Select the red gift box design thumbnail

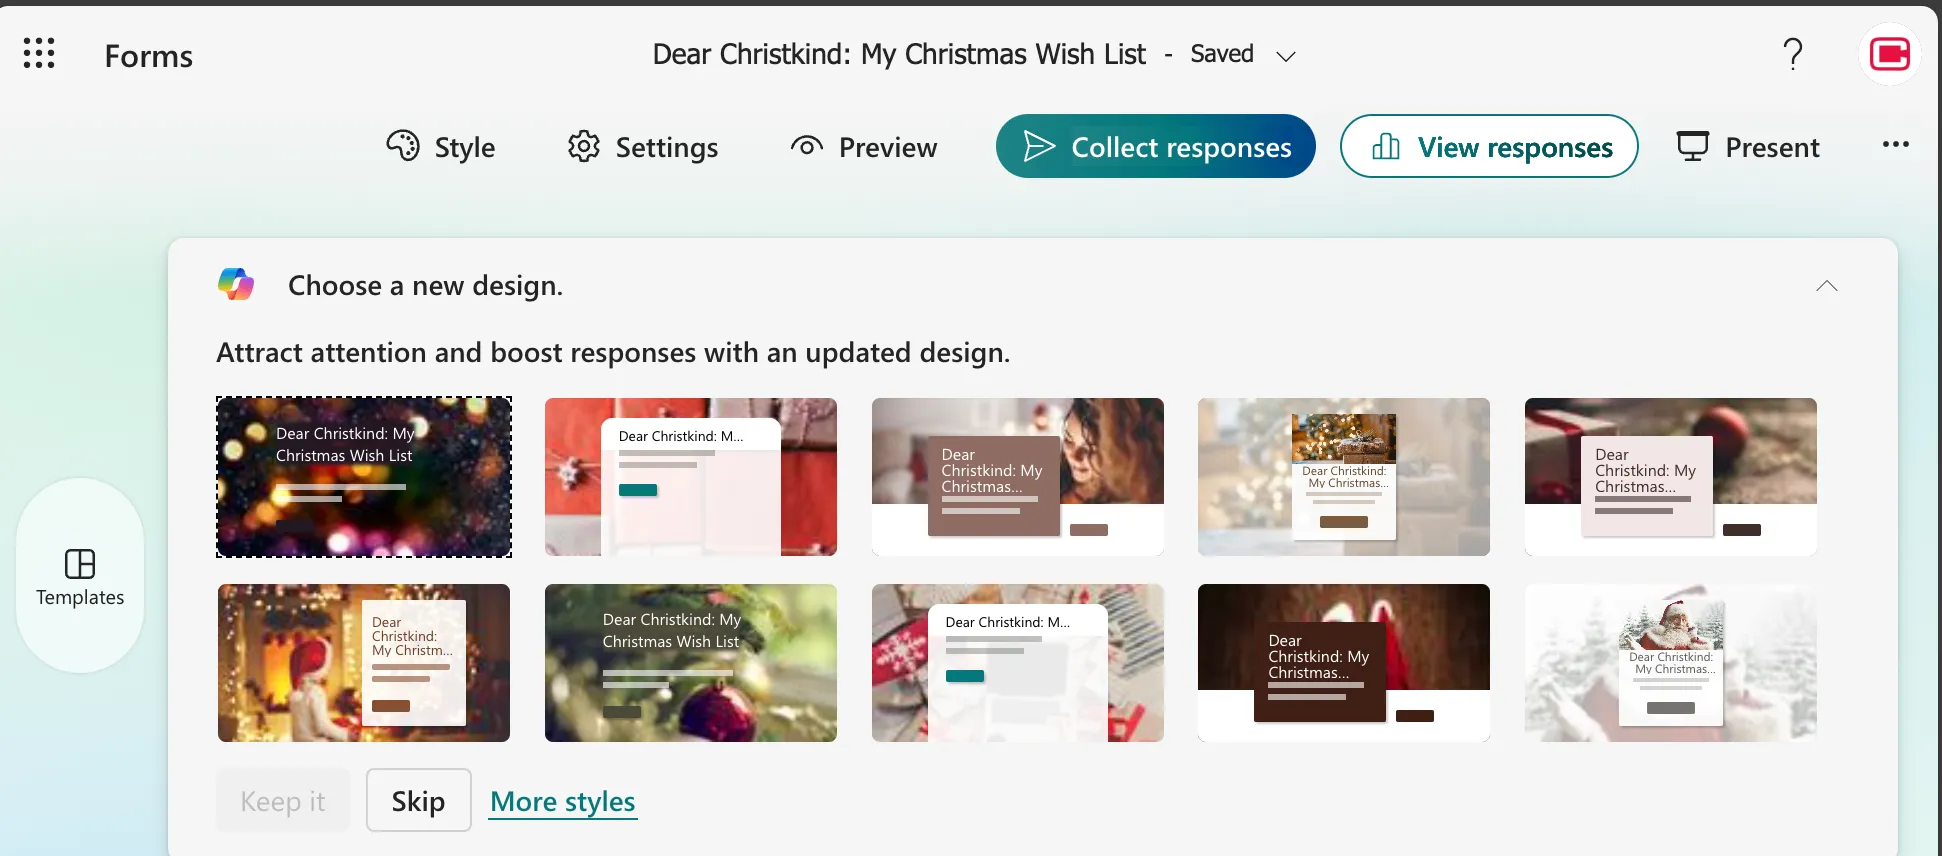pyautogui.click(x=690, y=477)
